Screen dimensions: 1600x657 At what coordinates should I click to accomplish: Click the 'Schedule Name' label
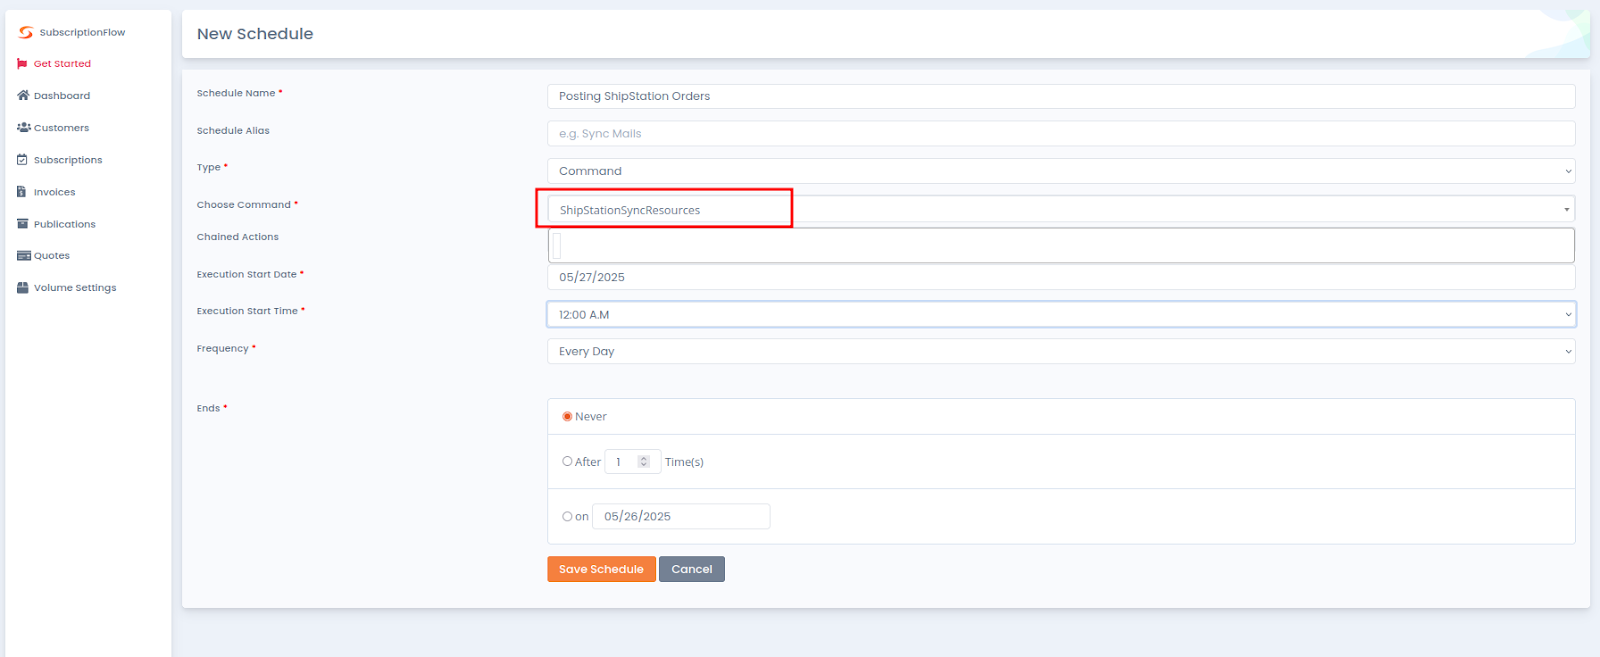(236, 93)
